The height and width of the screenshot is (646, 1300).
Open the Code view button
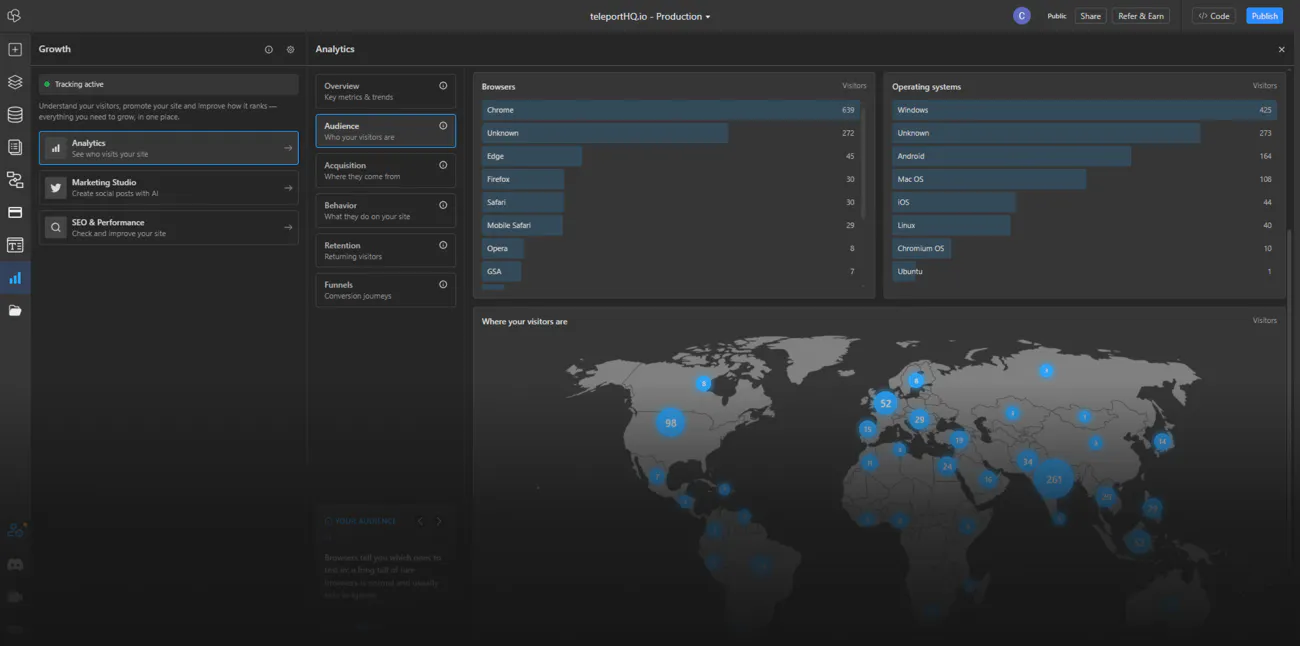click(x=1214, y=16)
